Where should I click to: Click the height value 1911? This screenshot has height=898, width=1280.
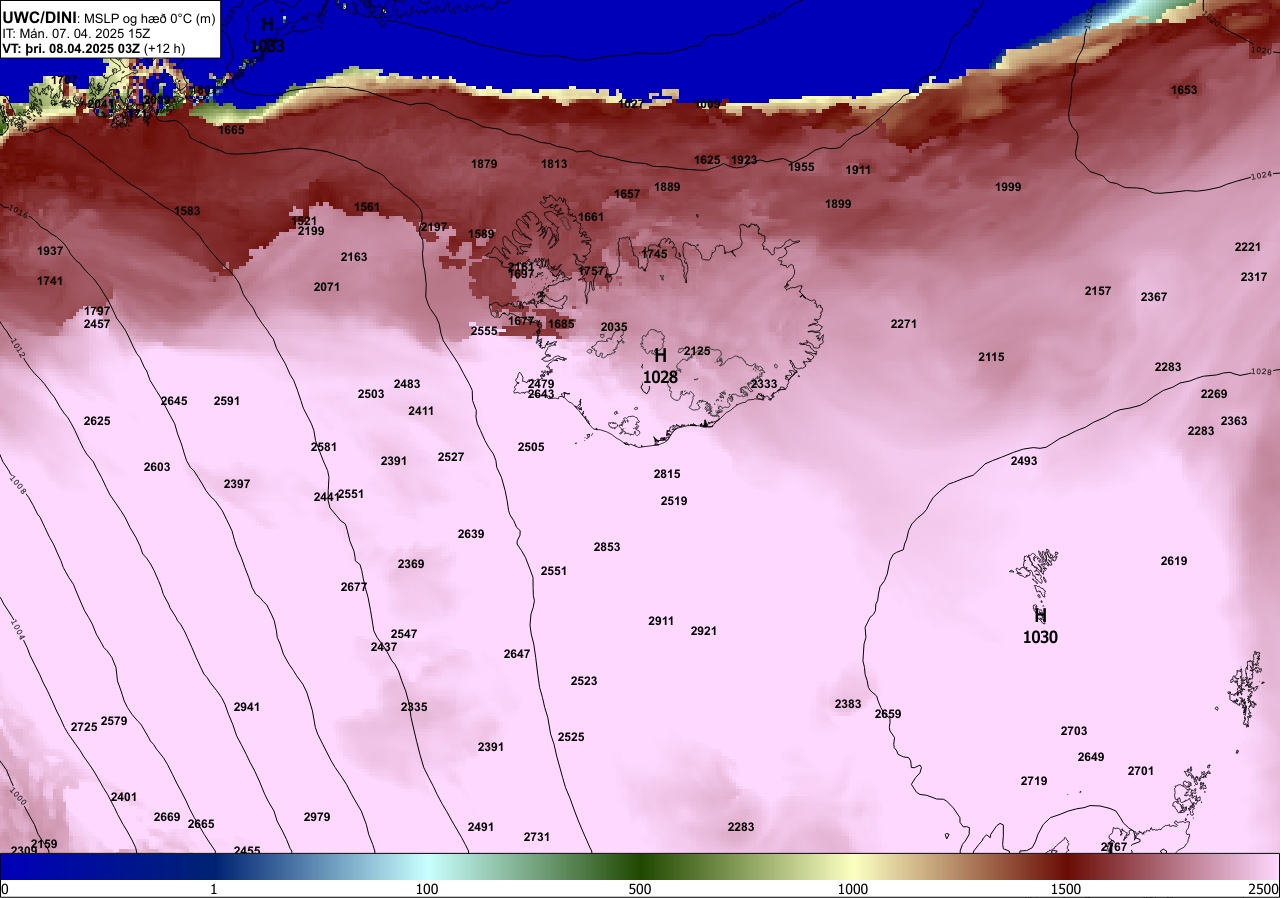tap(858, 170)
